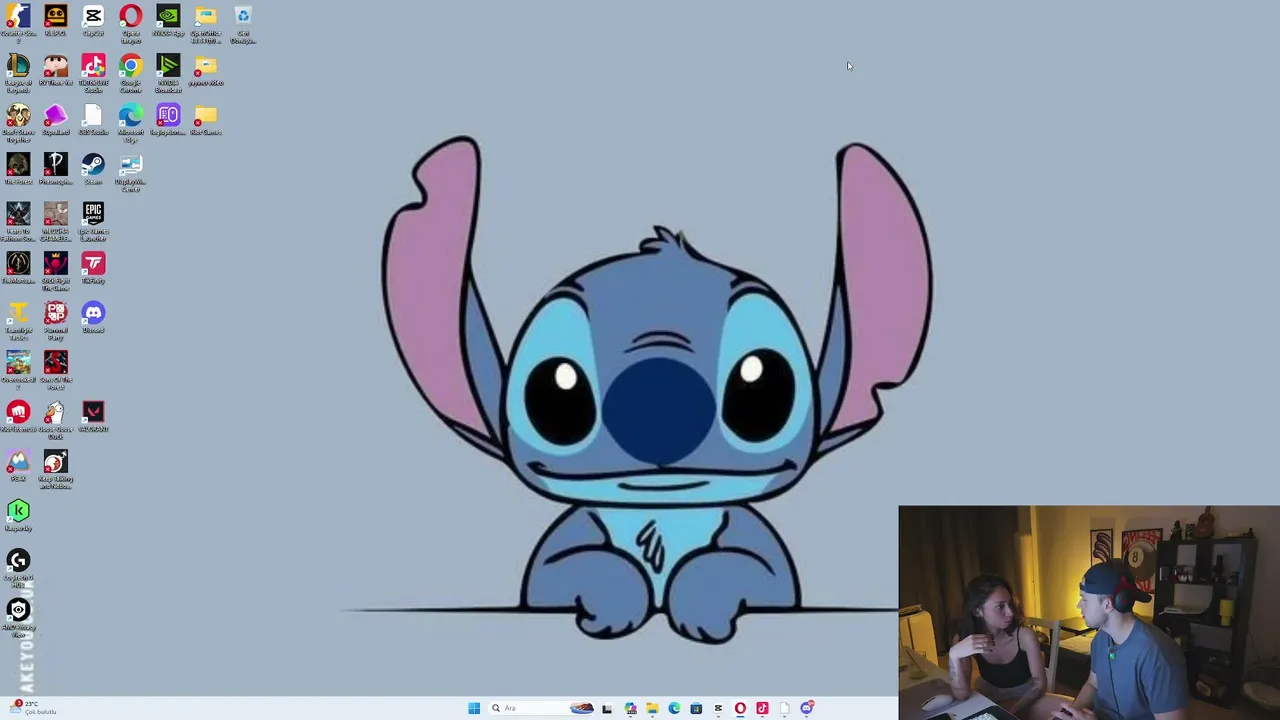Select the PEAK game desktop icon
The width and height of the screenshot is (1280, 720).
[x=18, y=467]
